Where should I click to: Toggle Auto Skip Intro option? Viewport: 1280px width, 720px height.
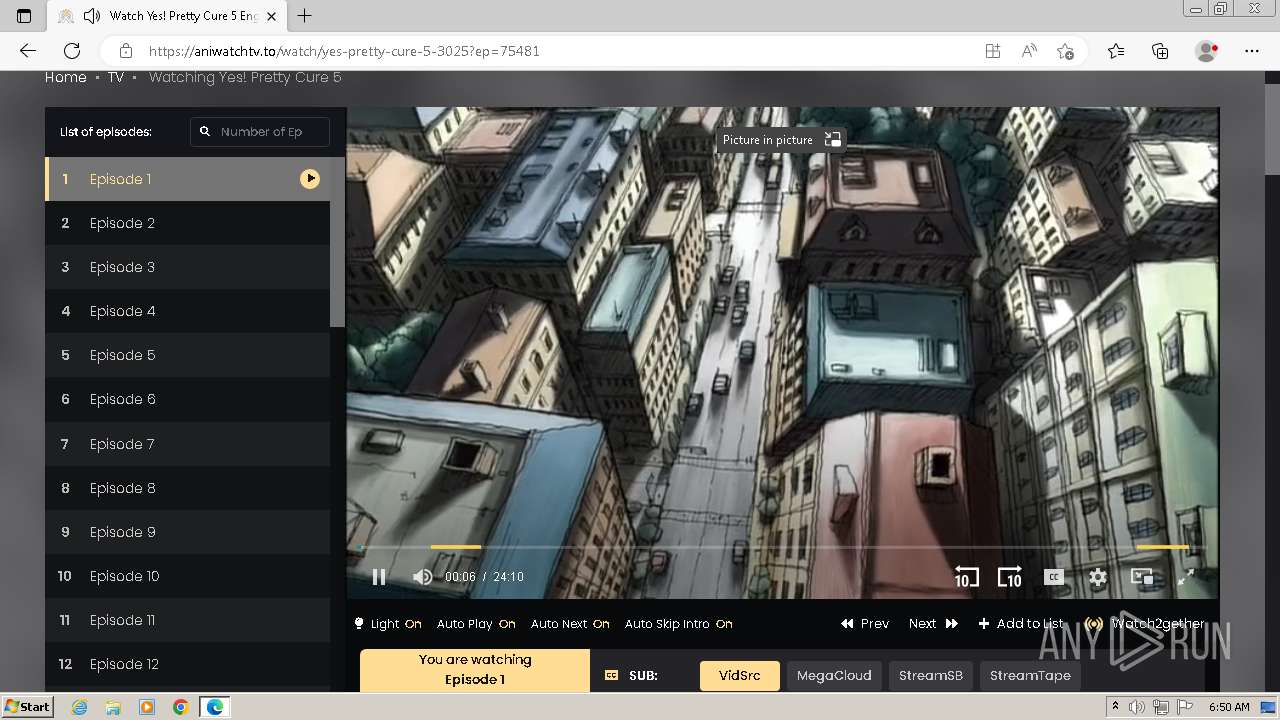coord(679,623)
